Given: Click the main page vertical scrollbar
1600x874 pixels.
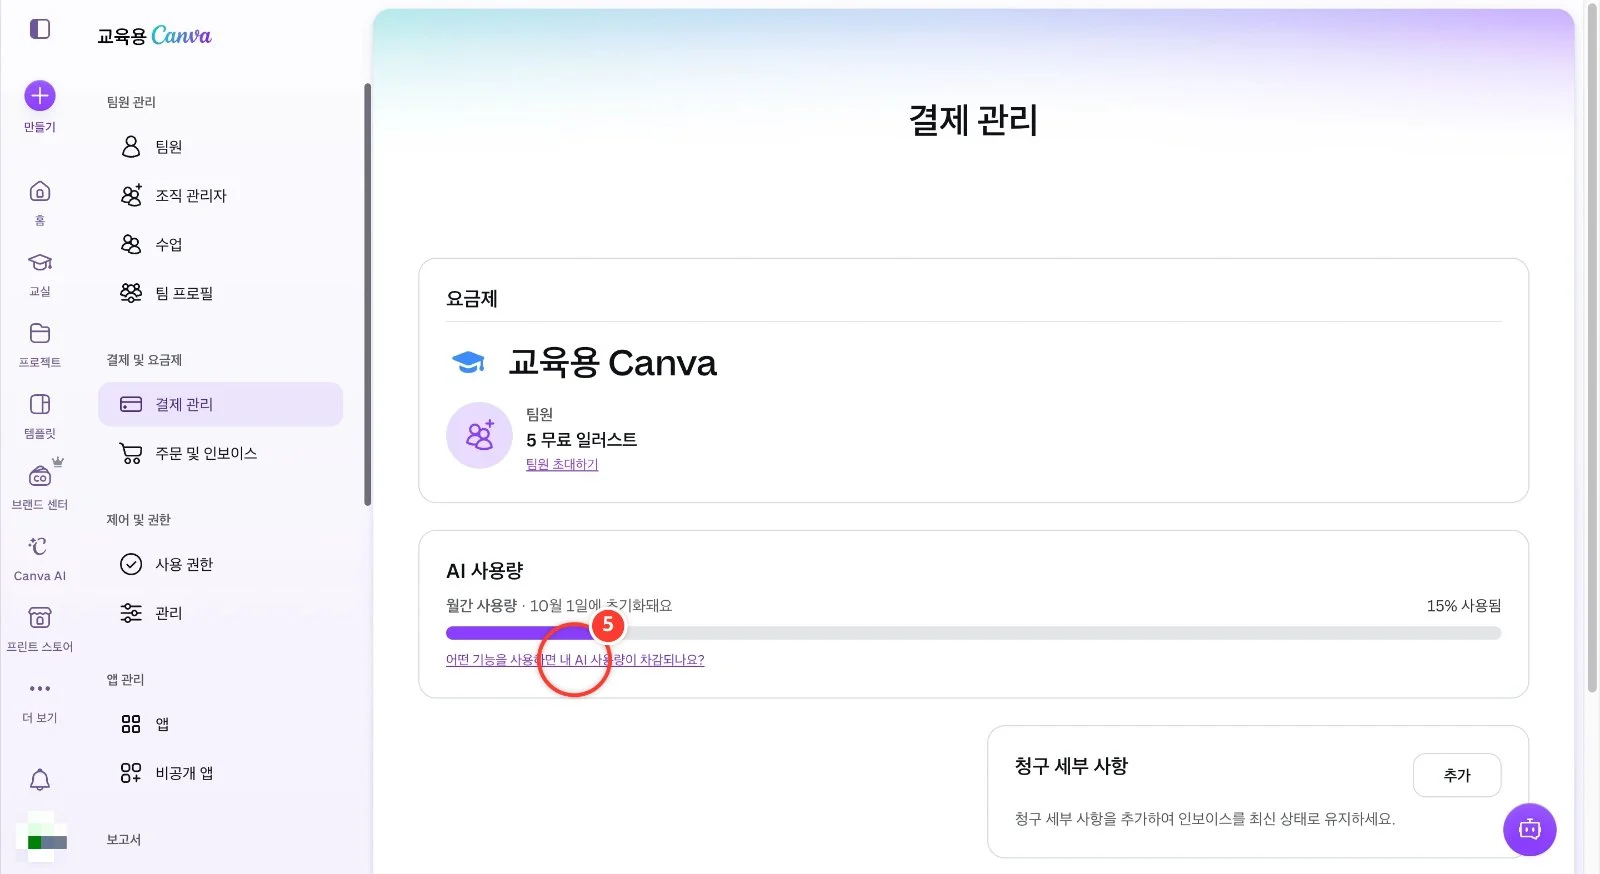Looking at the screenshot, I should tap(1592, 350).
